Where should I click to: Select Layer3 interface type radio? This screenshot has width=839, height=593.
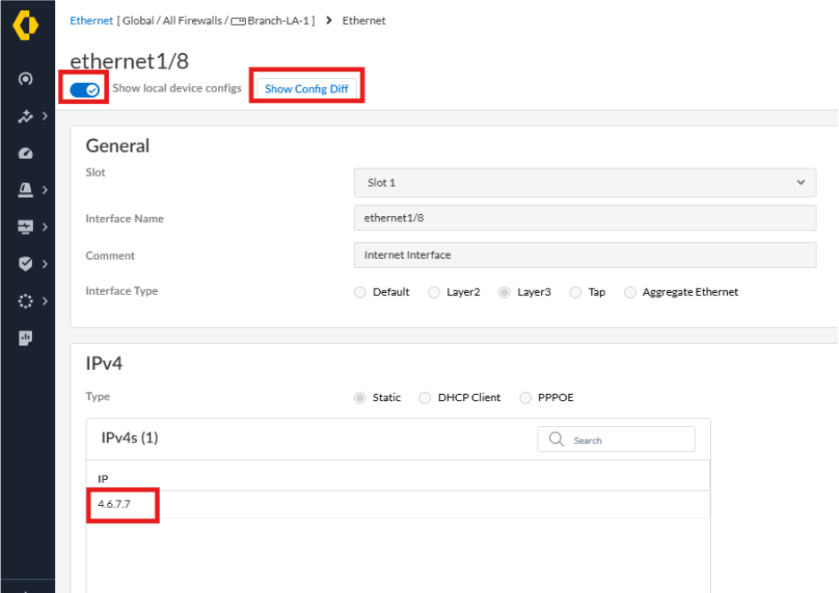click(504, 292)
